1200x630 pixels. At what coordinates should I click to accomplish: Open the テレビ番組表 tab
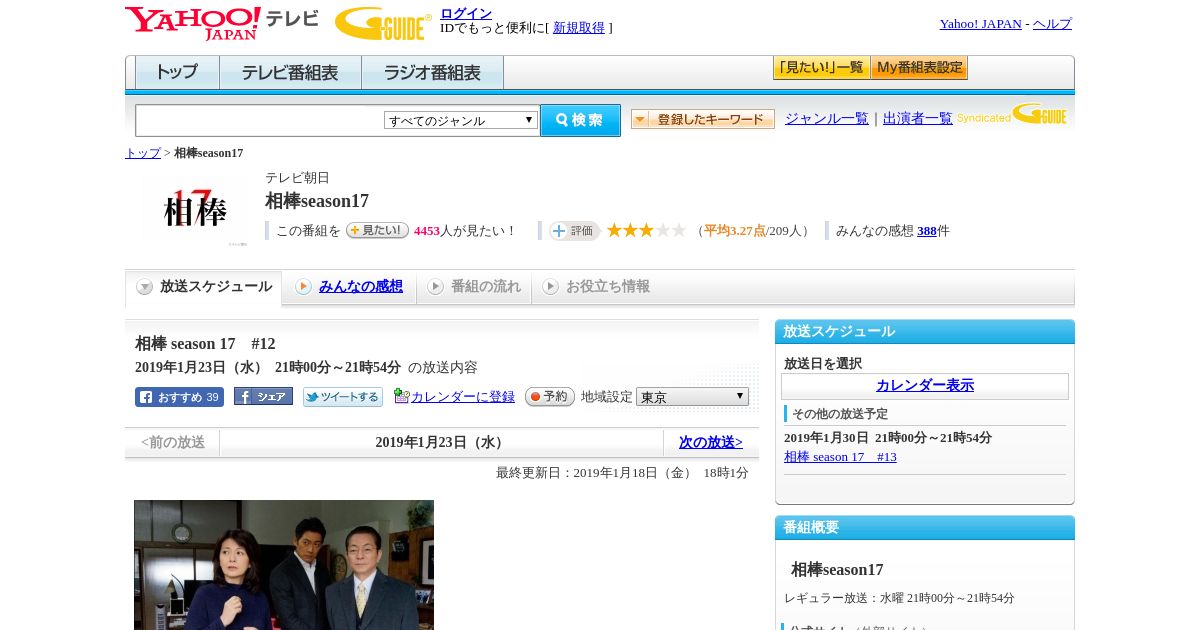290,73
